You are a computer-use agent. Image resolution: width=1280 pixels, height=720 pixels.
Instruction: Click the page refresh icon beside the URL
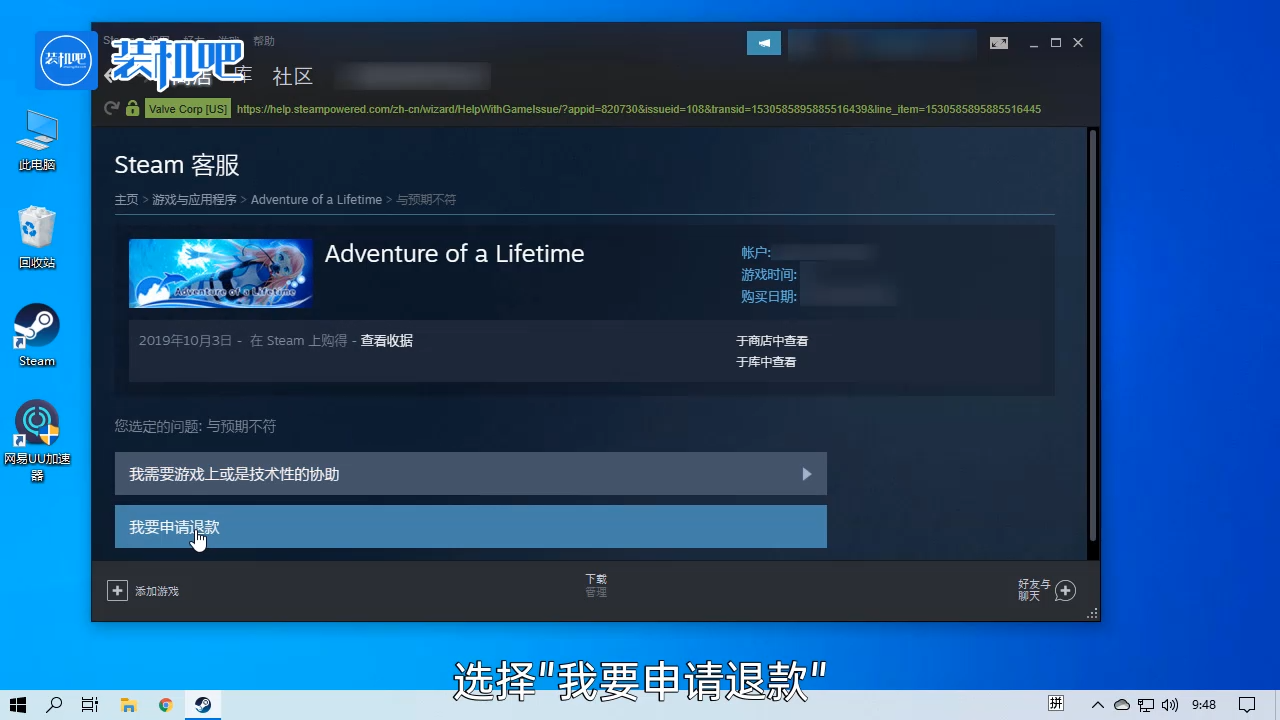pyautogui.click(x=111, y=109)
